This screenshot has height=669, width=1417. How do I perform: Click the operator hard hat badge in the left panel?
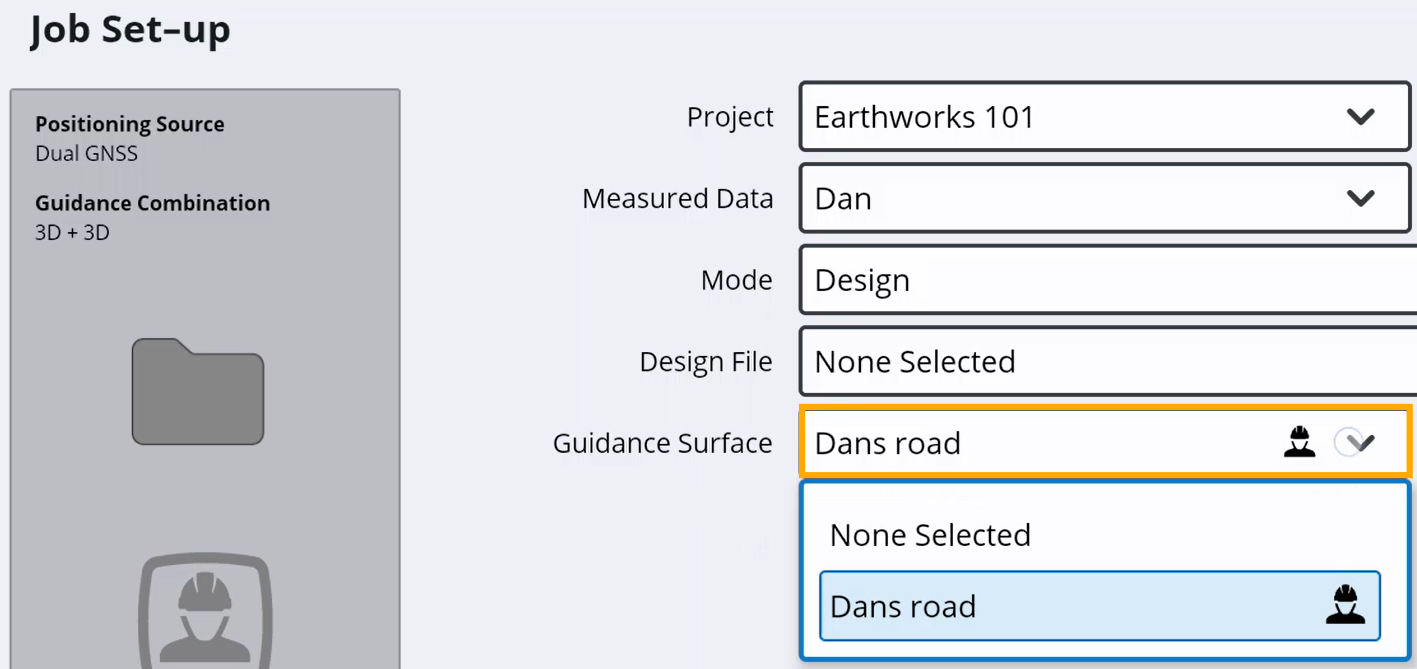pyautogui.click(x=205, y=610)
